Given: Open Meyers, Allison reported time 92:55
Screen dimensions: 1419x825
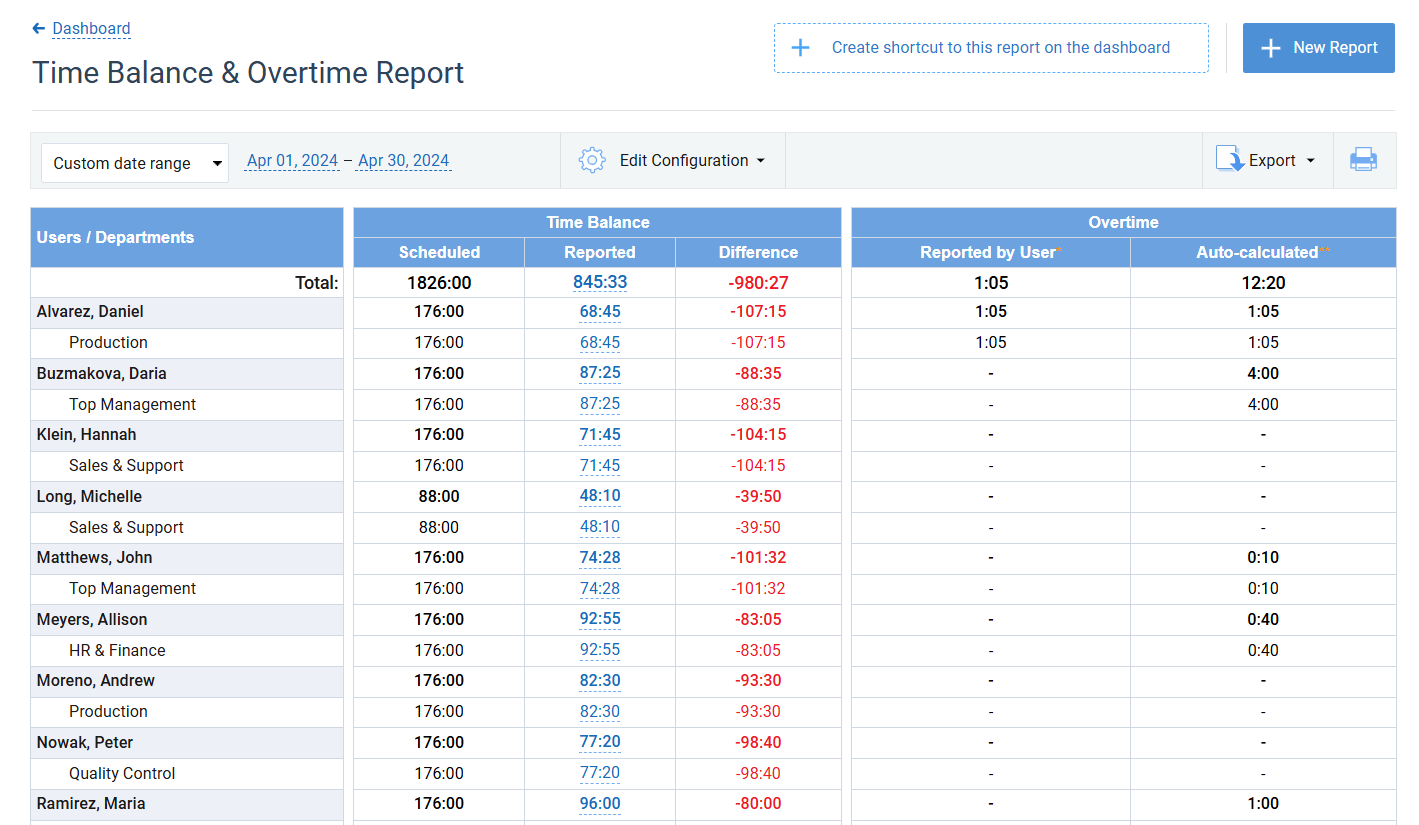Looking at the screenshot, I should coord(600,620).
